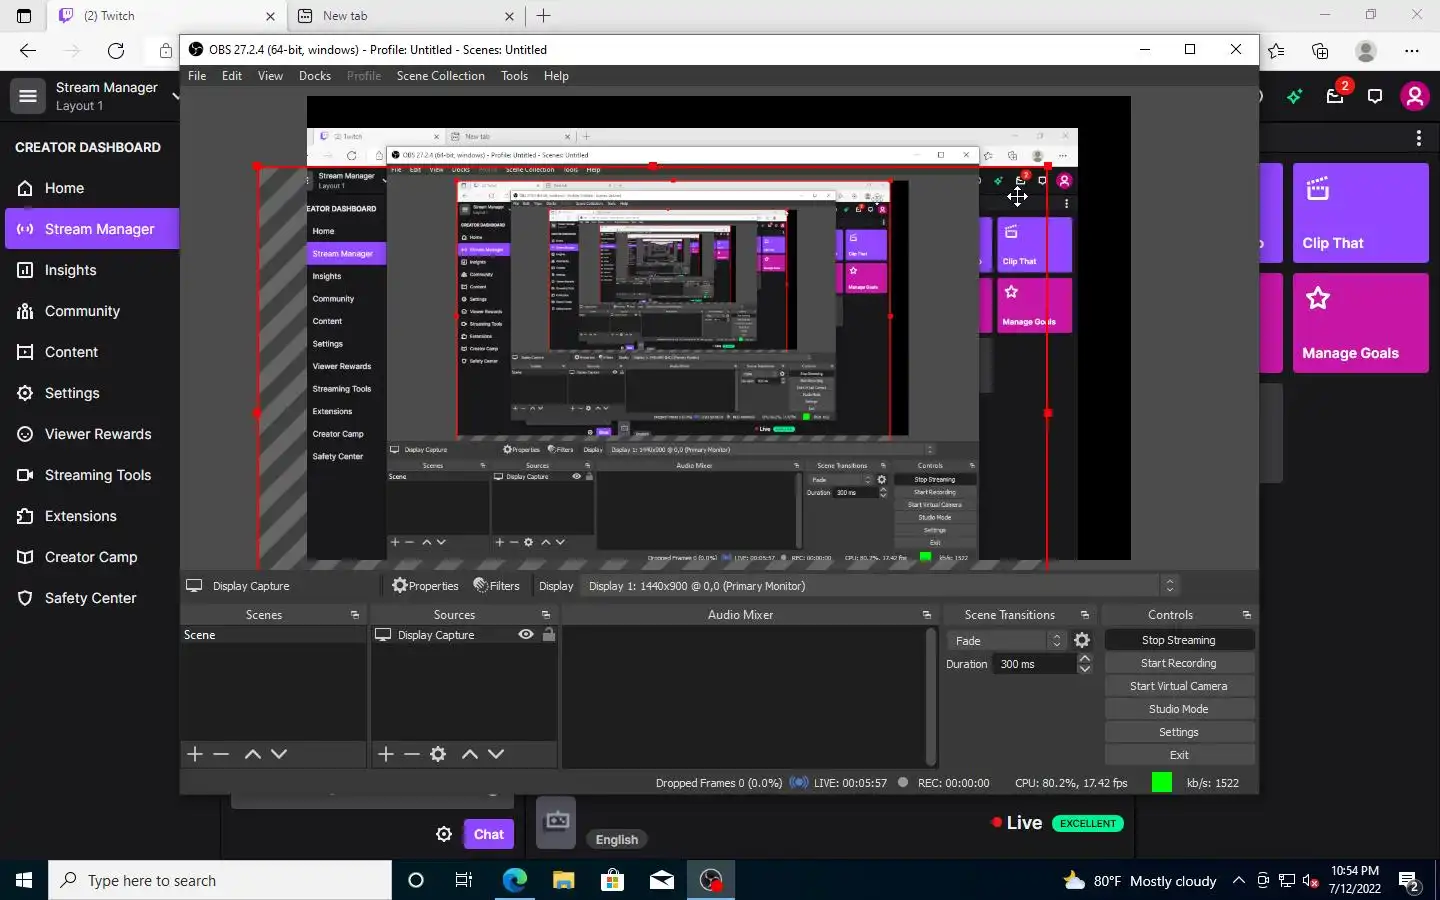
Task: Undock the Scenes panel with float icon
Action: (x=355, y=615)
